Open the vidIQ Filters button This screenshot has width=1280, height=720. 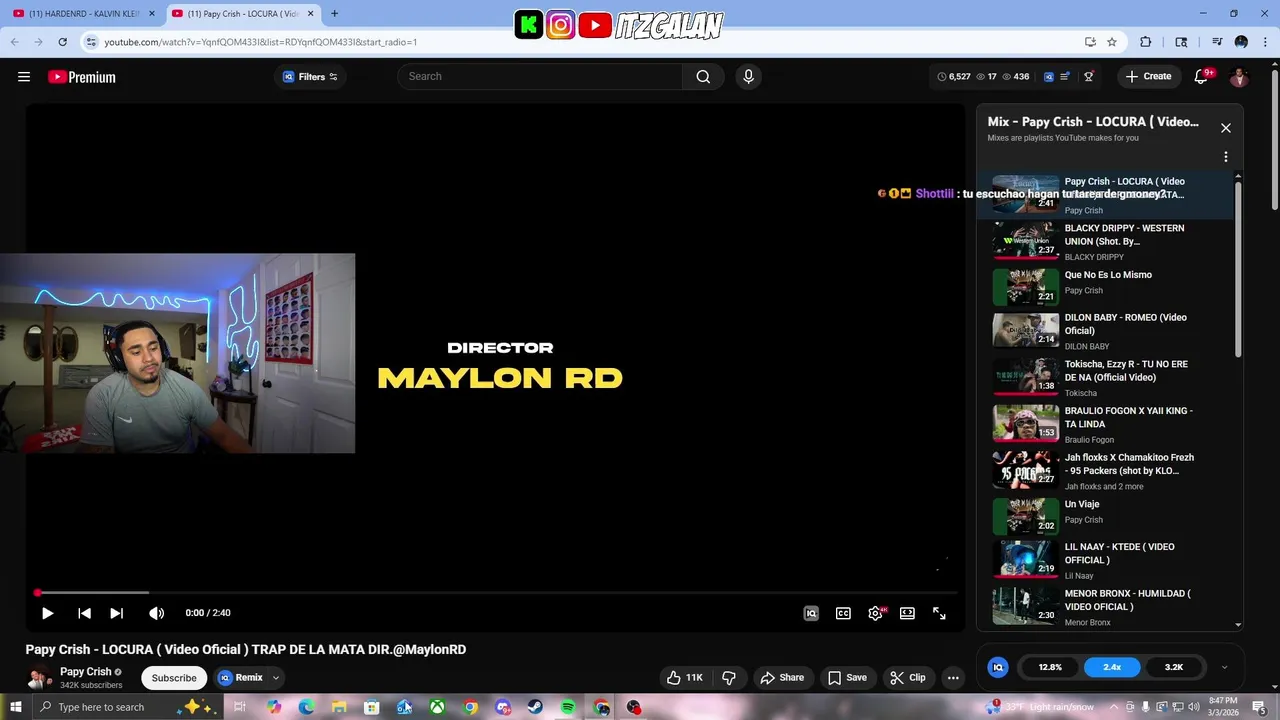pyautogui.click(x=310, y=77)
